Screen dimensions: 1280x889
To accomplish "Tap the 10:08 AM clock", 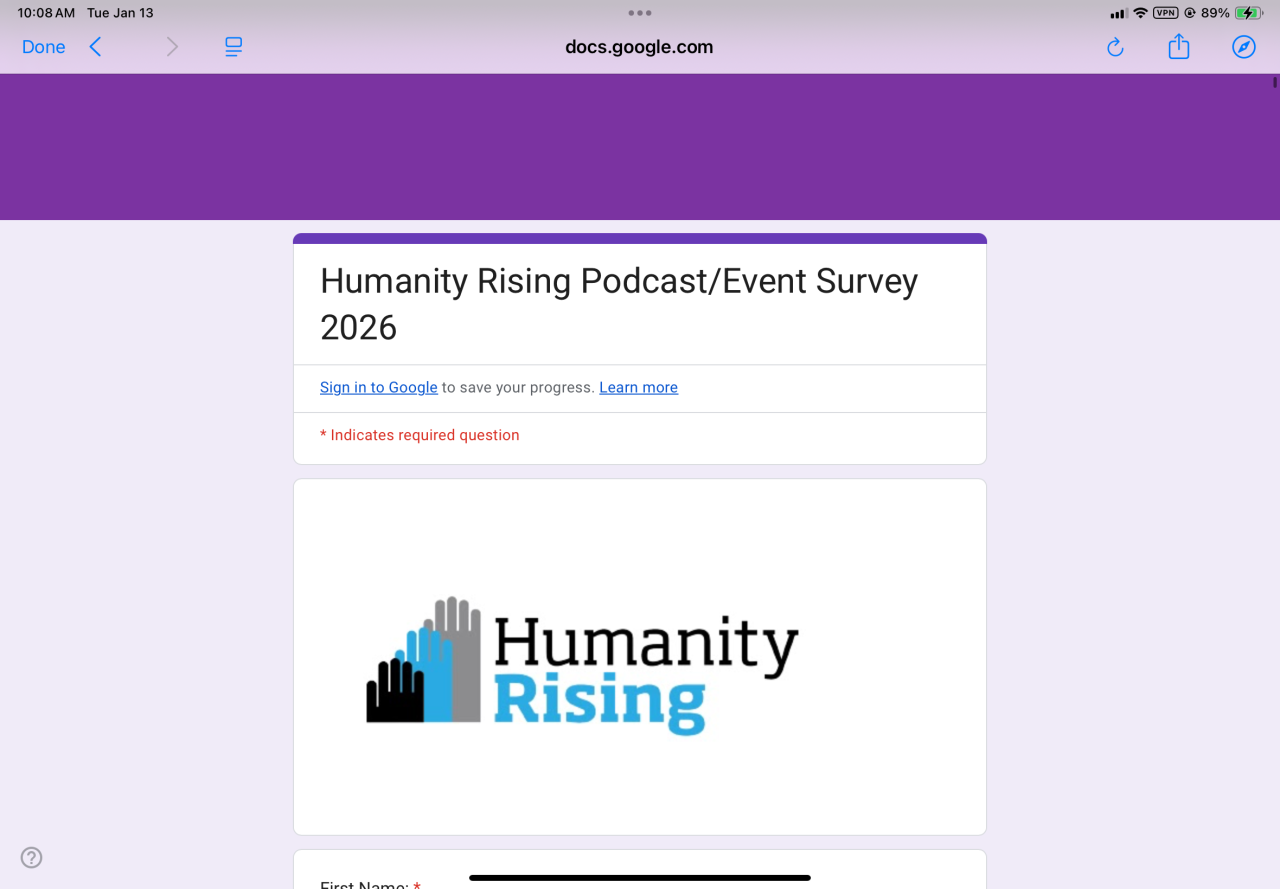I will point(46,13).
